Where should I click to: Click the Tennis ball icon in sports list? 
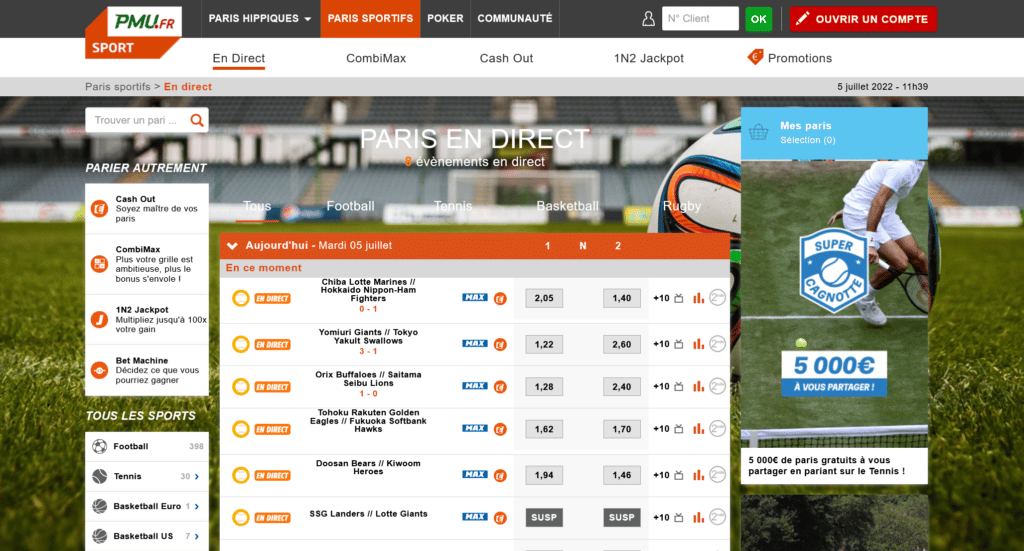tap(99, 477)
